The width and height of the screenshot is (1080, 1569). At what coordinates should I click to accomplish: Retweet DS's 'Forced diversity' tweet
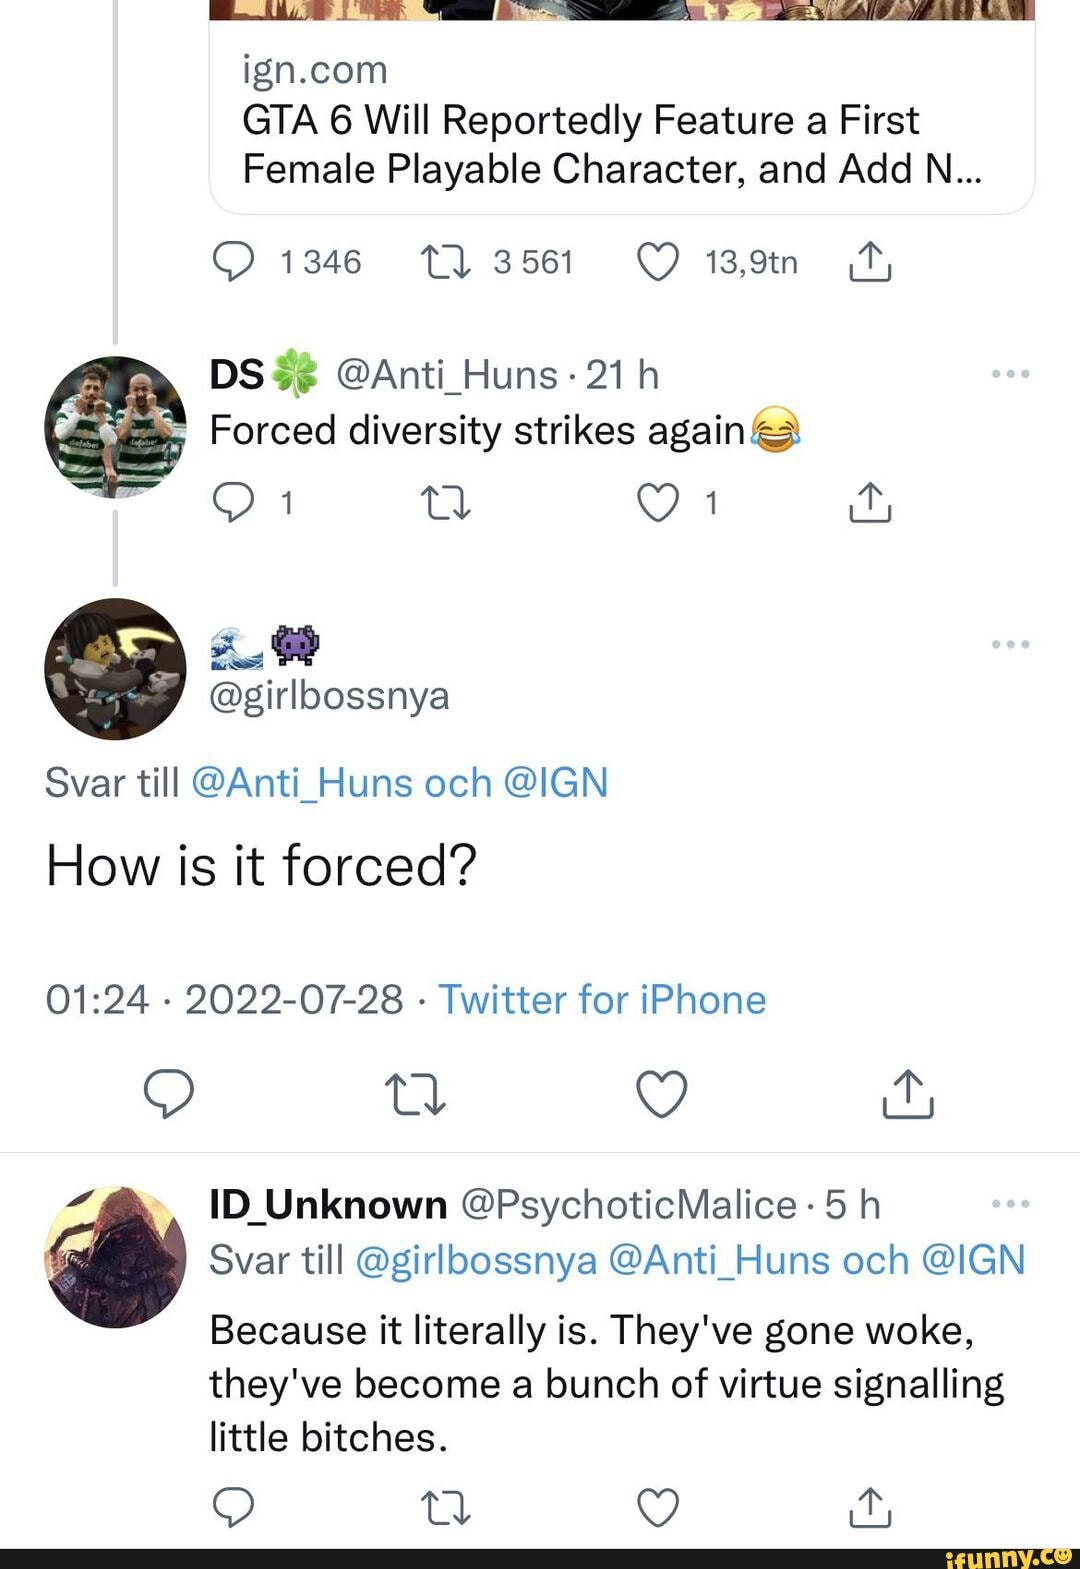(446, 503)
